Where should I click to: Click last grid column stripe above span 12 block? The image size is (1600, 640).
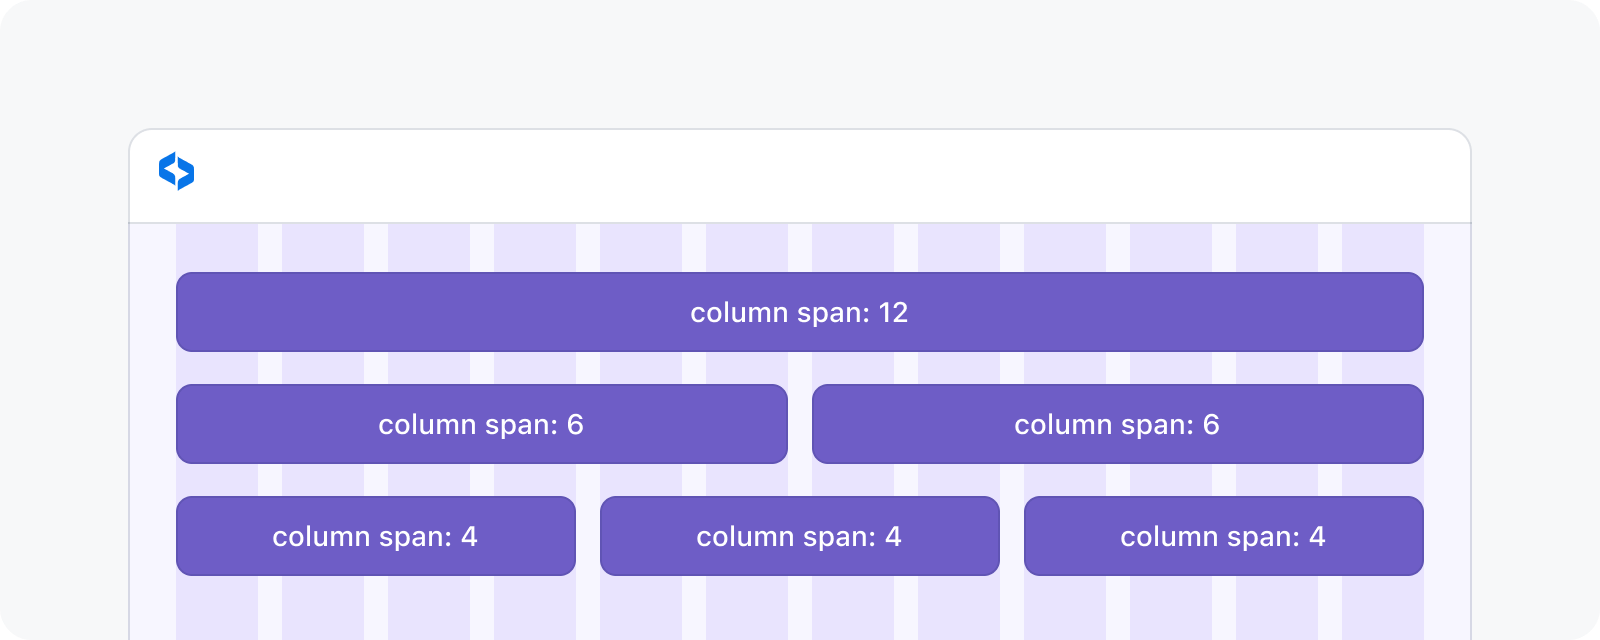pyautogui.click(x=1383, y=248)
